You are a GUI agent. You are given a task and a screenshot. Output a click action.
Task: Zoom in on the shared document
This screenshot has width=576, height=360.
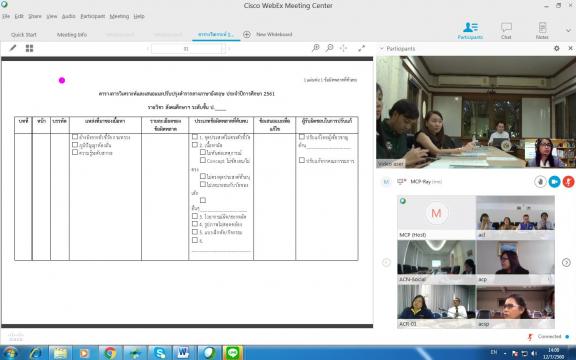(x=316, y=48)
